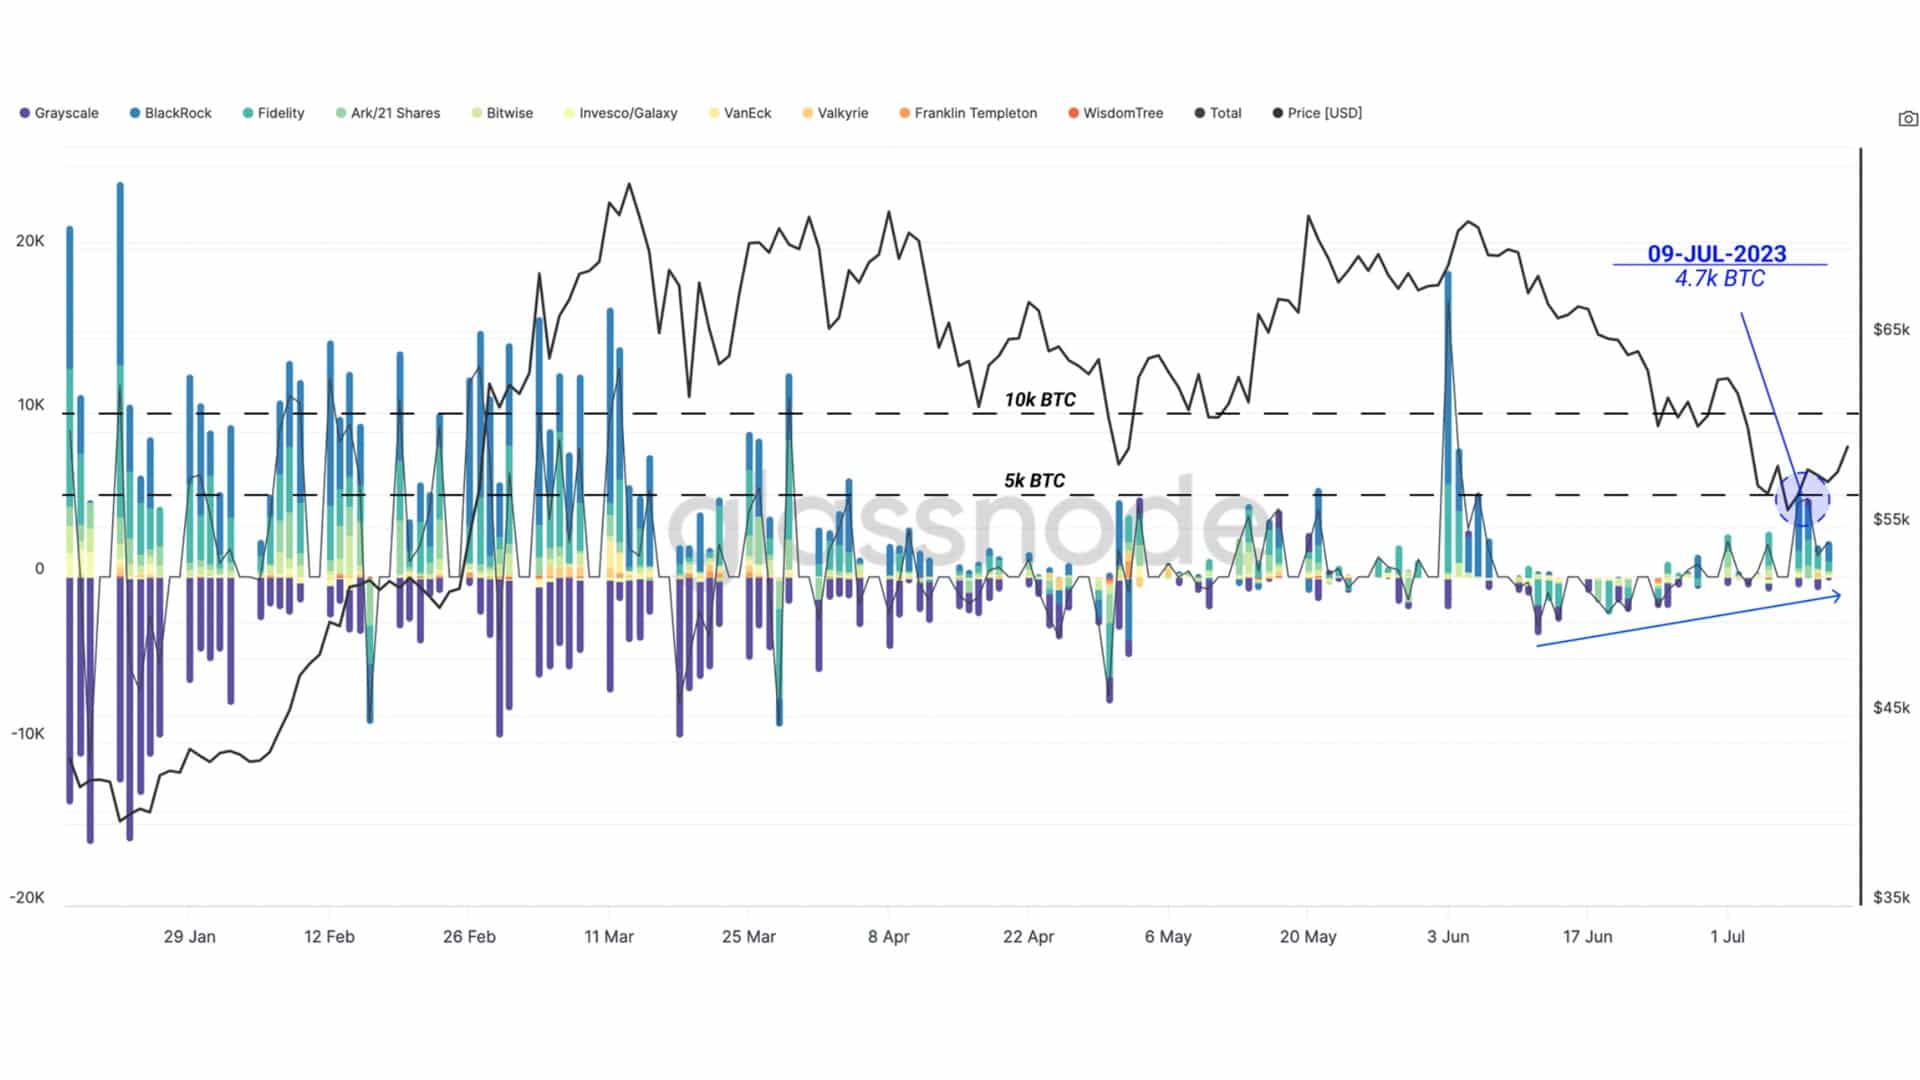Click the 09-JUL-2023 annotation label
Image resolution: width=1920 pixels, height=1080 pixels.
(1717, 254)
